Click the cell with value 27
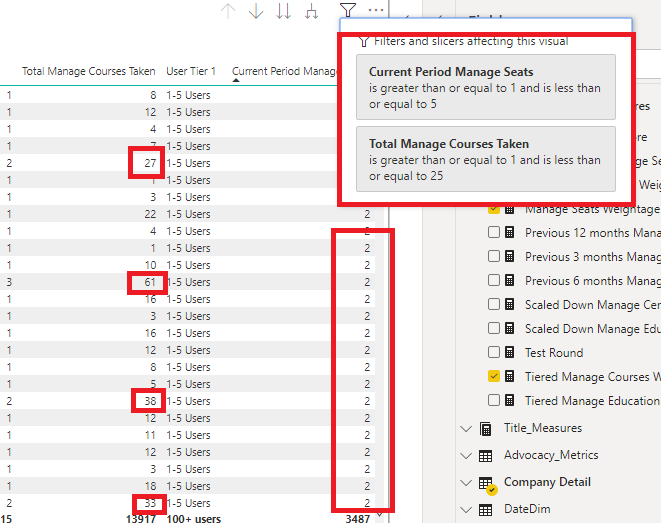 tap(150, 163)
